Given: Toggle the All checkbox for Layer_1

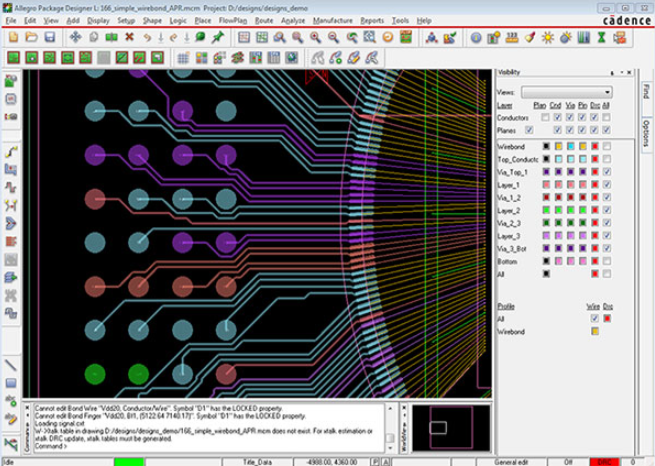Looking at the screenshot, I should (x=608, y=185).
